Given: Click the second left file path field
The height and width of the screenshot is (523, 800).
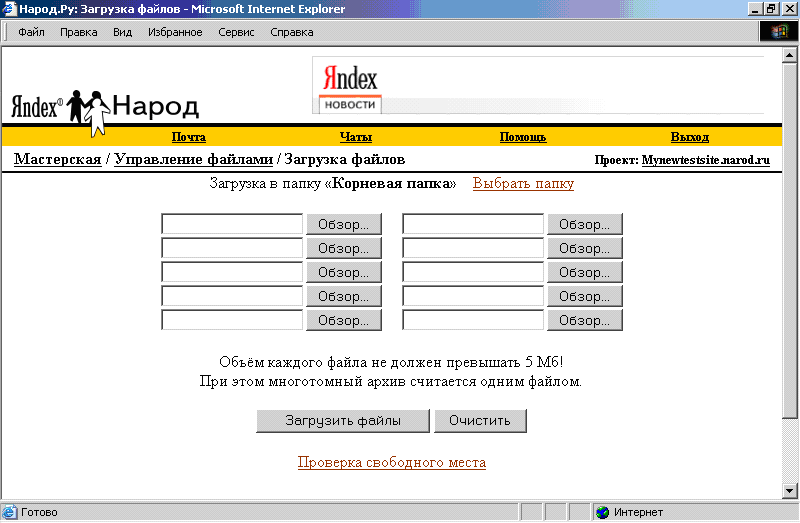Looking at the screenshot, I should coord(232,248).
